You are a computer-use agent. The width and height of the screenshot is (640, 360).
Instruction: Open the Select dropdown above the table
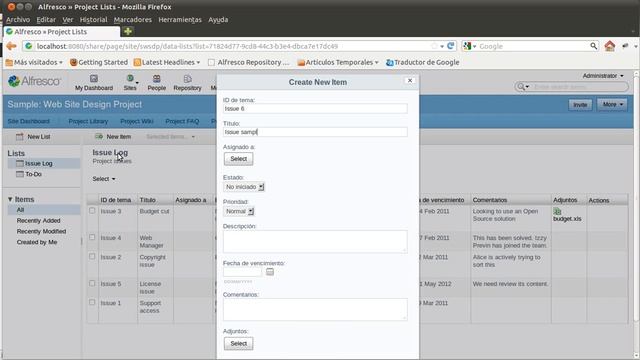104,179
